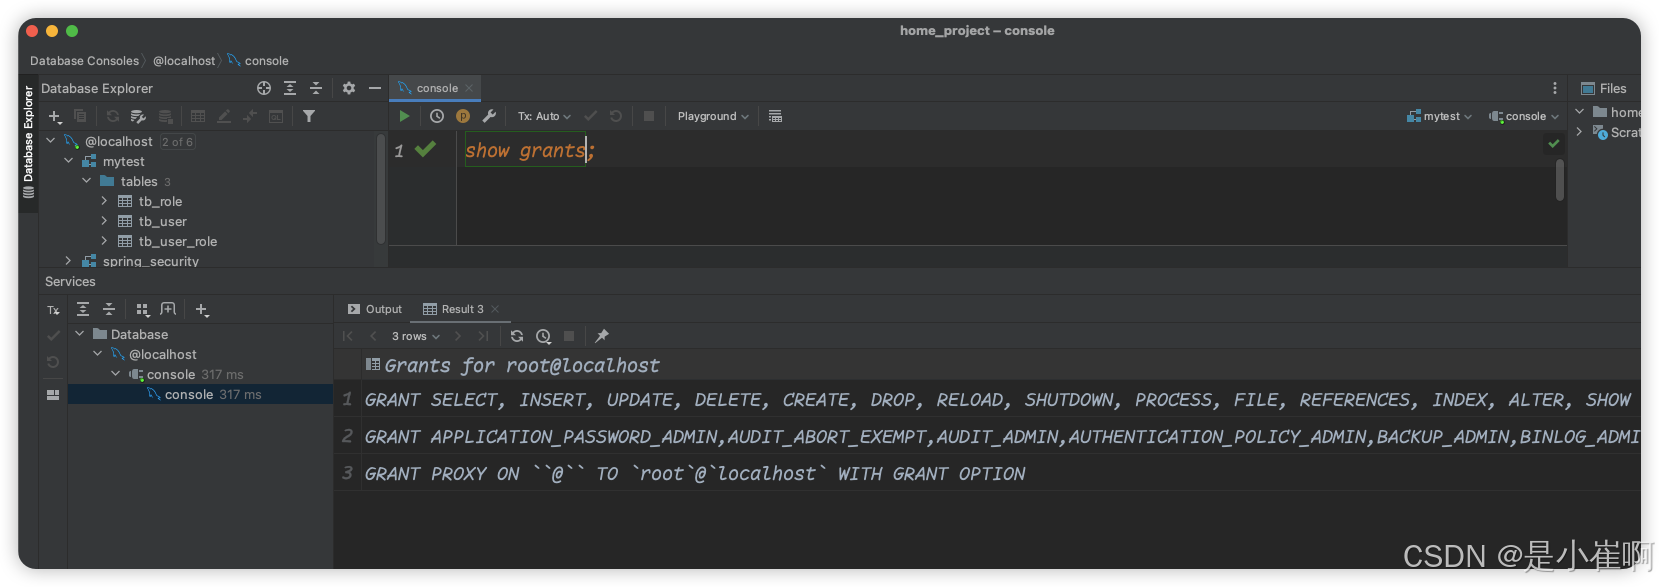Collapse the mytest schema node
The image size is (1659, 587).
[x=68, y=161]
